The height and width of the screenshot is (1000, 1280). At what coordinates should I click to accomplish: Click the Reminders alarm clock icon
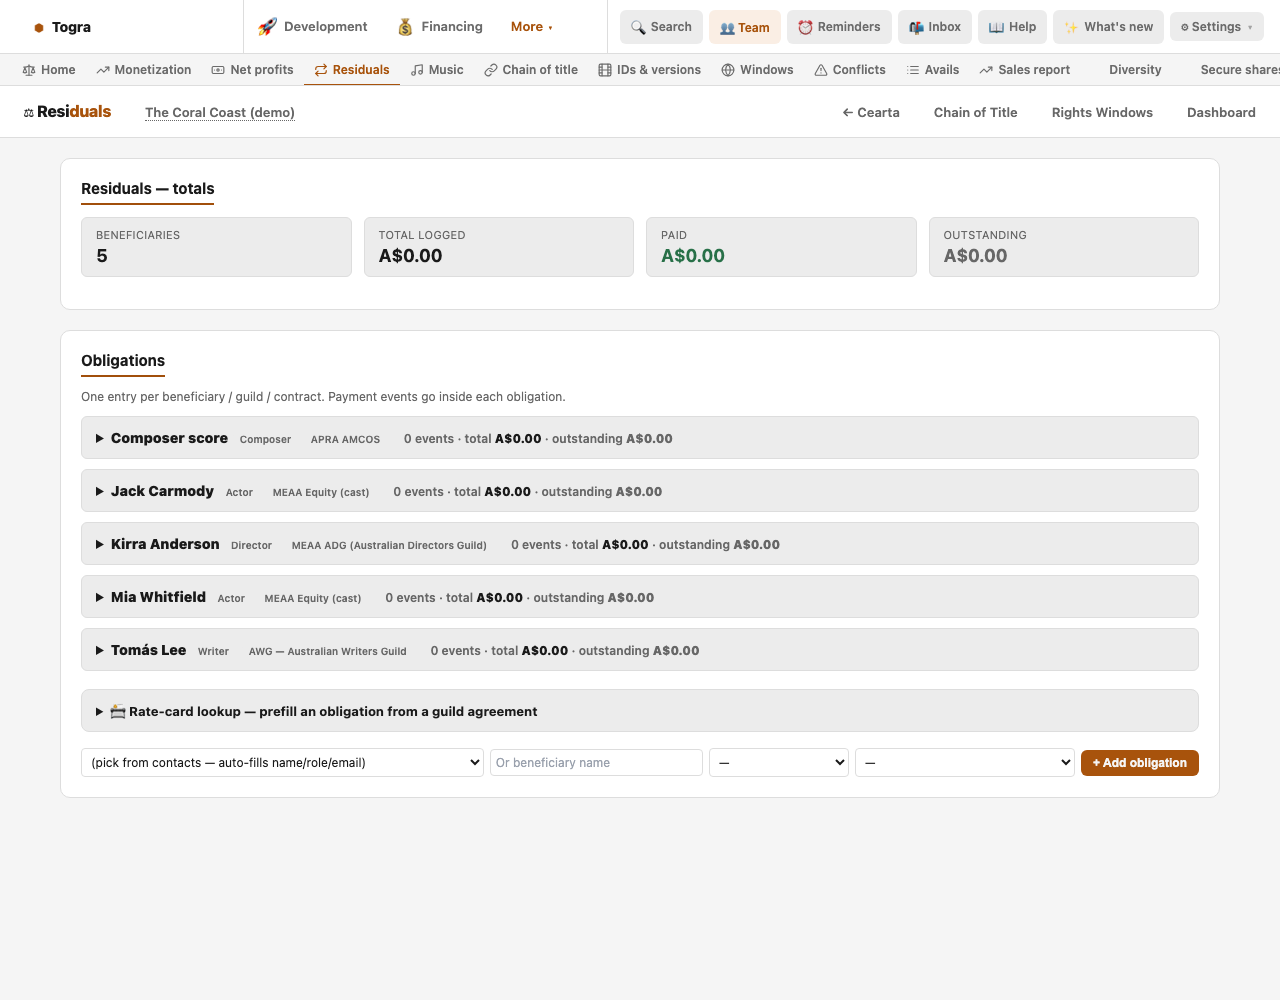point(805,27)
